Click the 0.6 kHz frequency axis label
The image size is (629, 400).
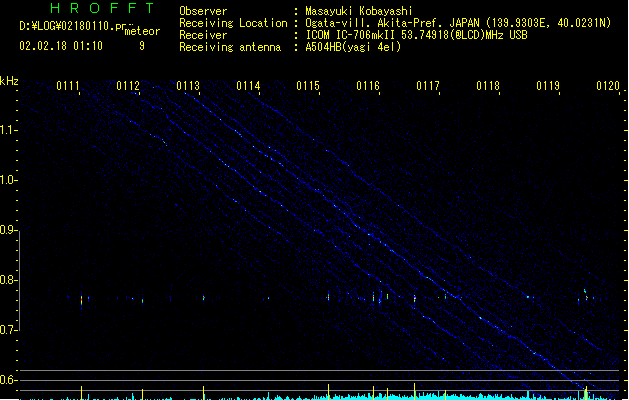pos(9,380)
